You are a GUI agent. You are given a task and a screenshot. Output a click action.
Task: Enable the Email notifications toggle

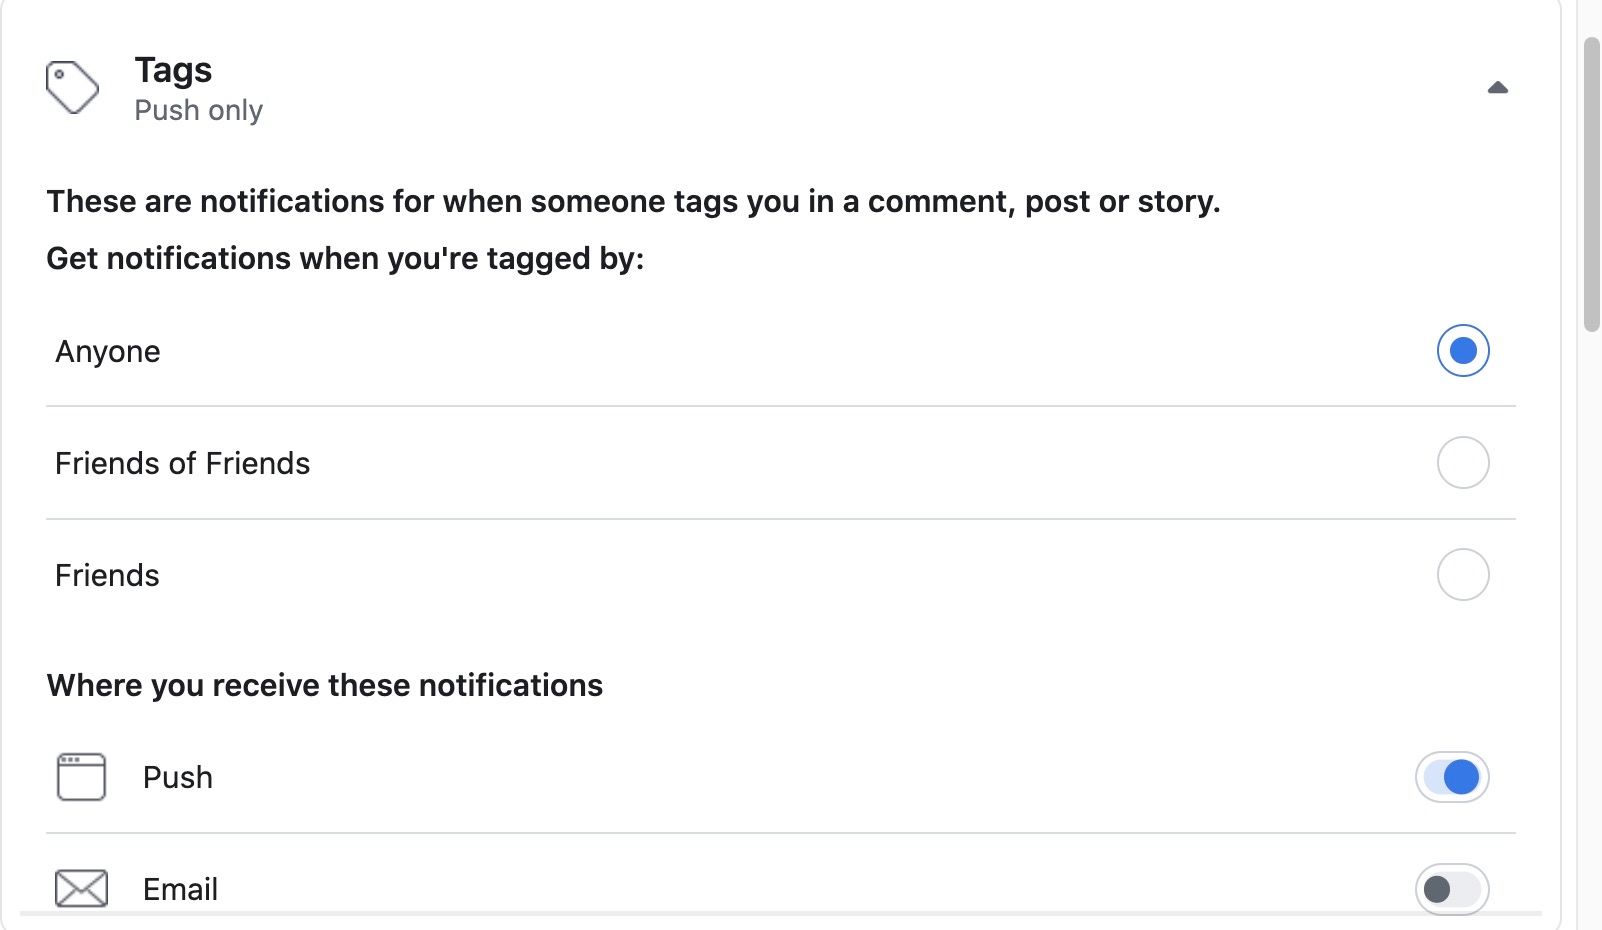click(1452, 888)
